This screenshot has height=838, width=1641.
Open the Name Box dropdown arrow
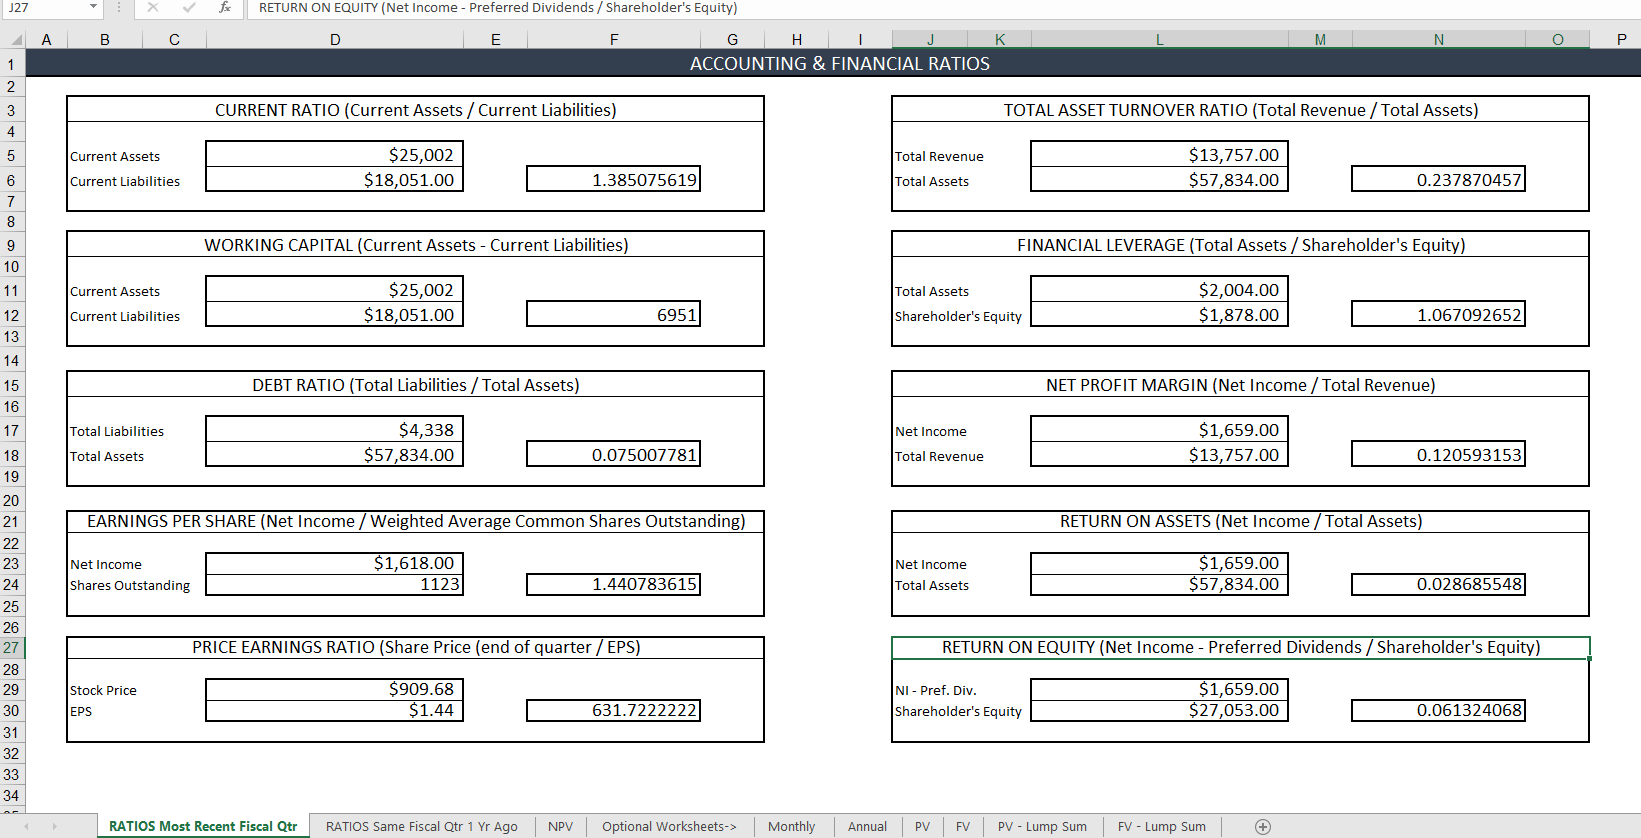(93, 8)
